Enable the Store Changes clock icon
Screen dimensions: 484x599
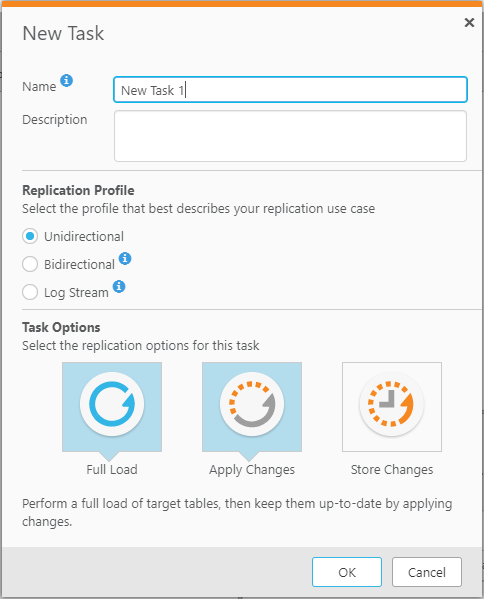(x=392, y=404)
